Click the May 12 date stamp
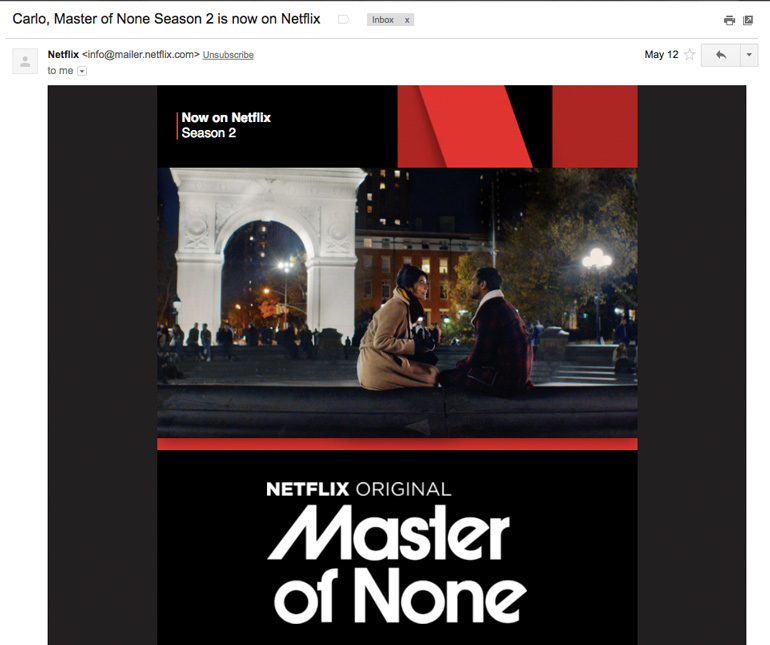 pyautogui.click(x=661, y=55)
